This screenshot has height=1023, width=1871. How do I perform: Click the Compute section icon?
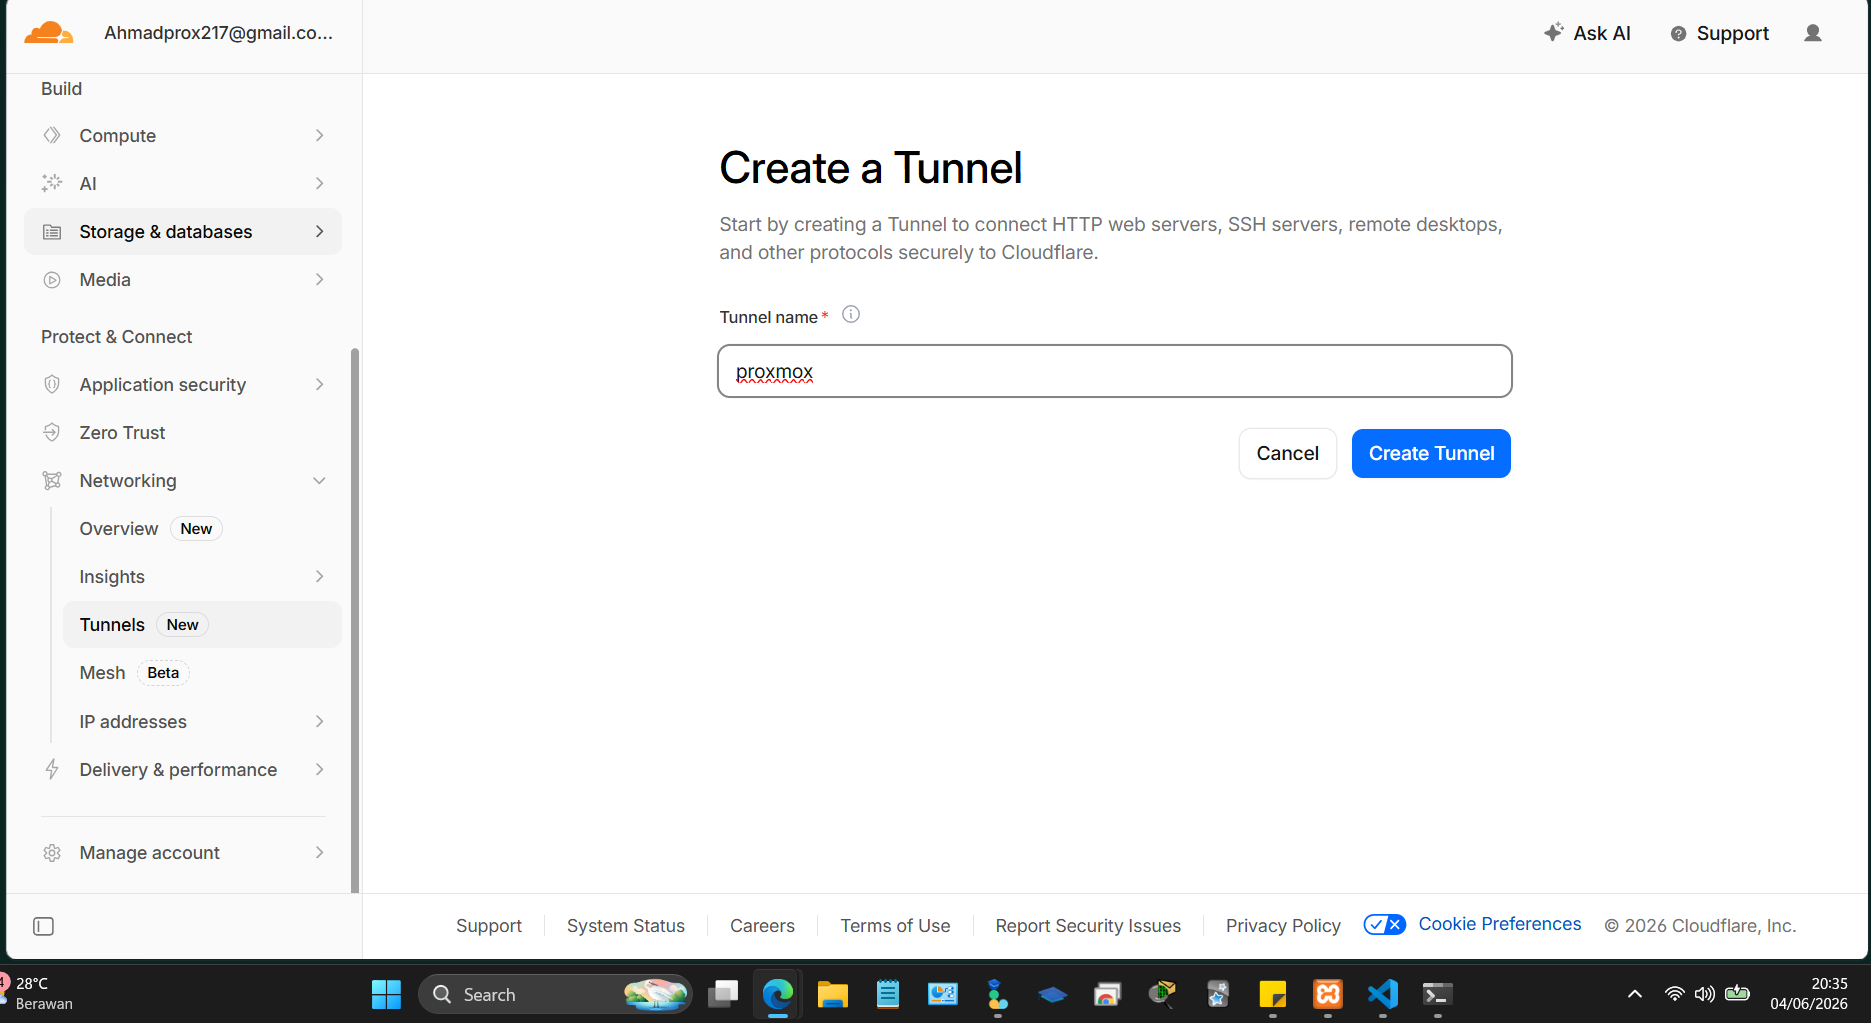(x=52, y=135)
